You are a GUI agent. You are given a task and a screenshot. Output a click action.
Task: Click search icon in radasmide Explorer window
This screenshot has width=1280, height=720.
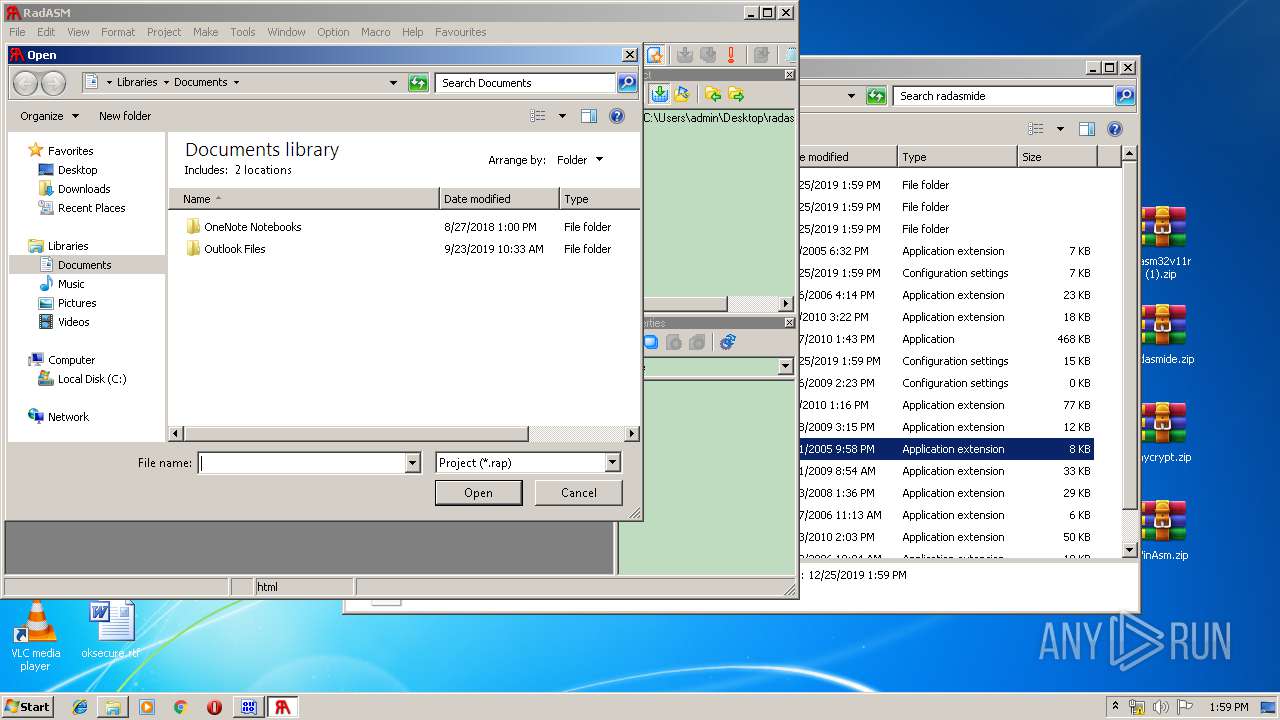[1125, 96]
